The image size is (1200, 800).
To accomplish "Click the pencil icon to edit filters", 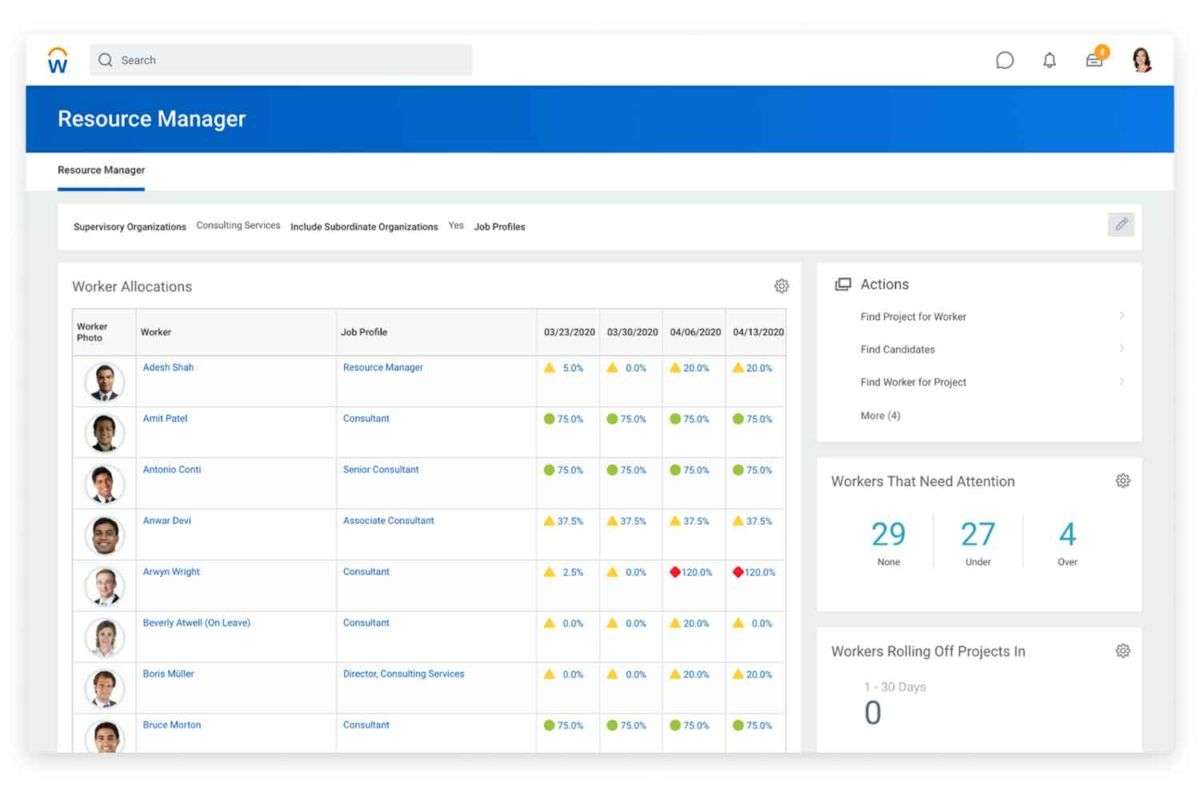I will coord(1121,224).
